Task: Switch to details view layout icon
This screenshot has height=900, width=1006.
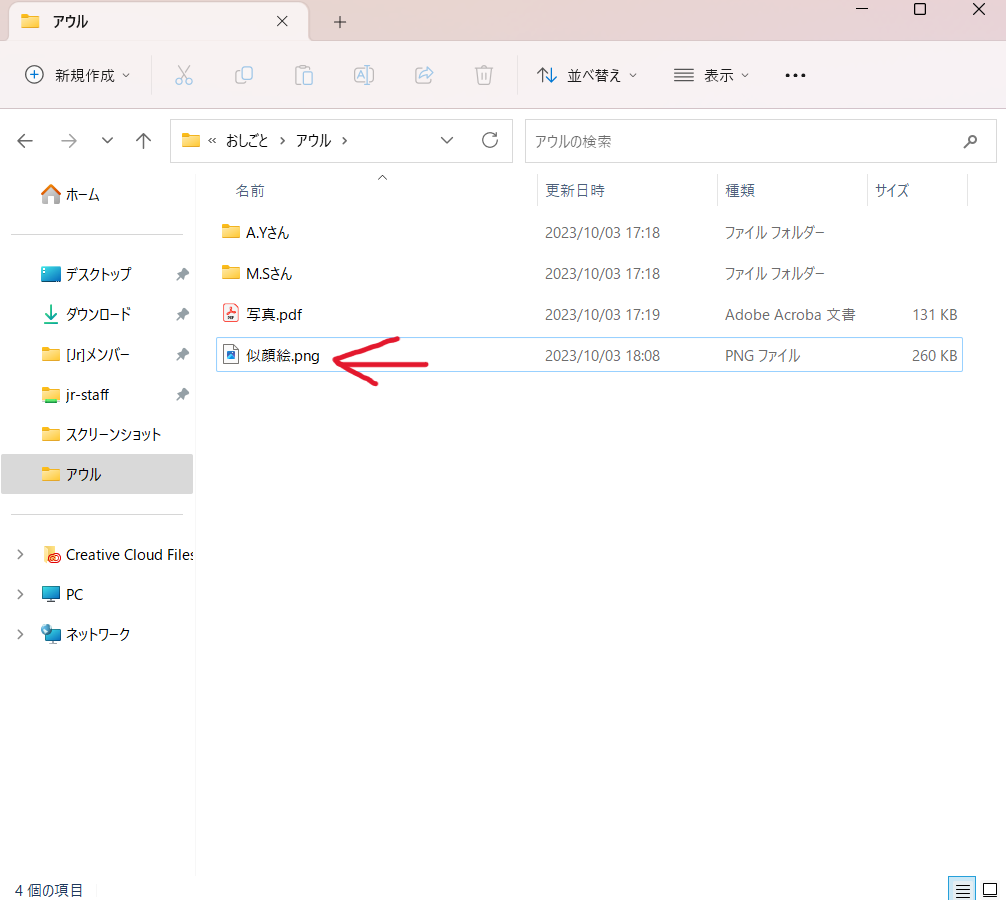Action: coord(962,889)
